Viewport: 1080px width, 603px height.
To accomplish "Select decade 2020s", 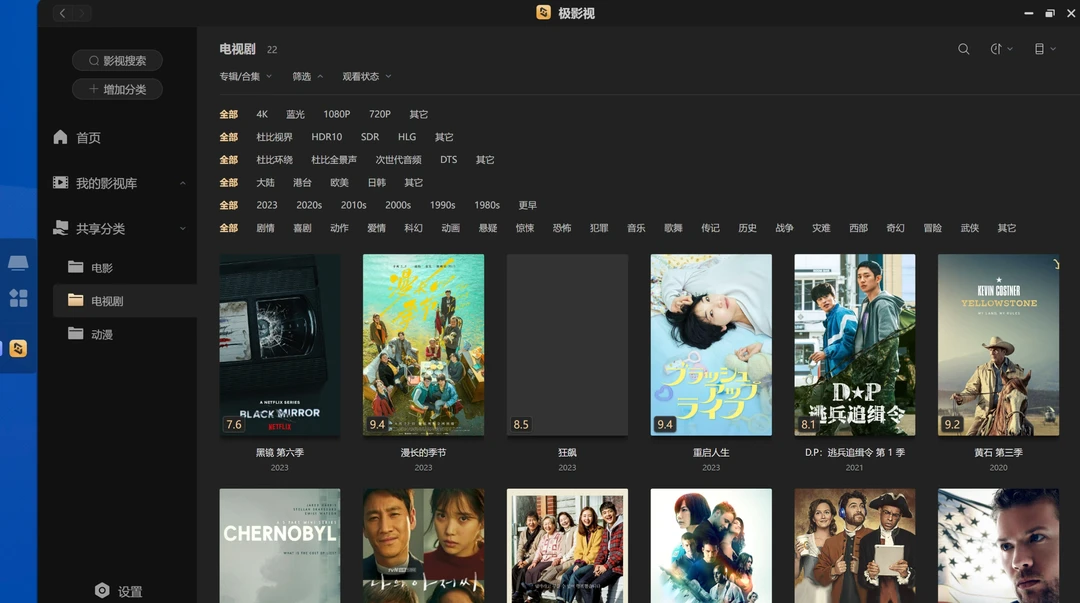I will click(x=309, y=205).
